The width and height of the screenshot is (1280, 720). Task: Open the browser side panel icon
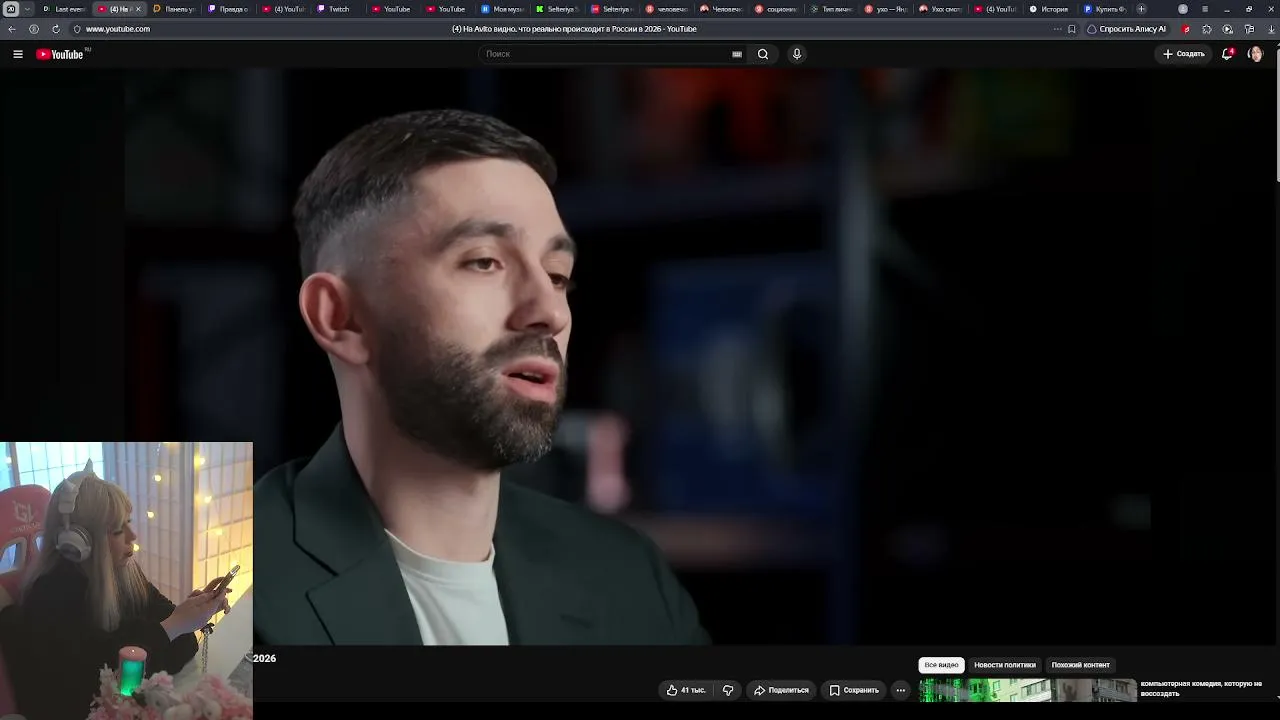tap(1249, 29)
